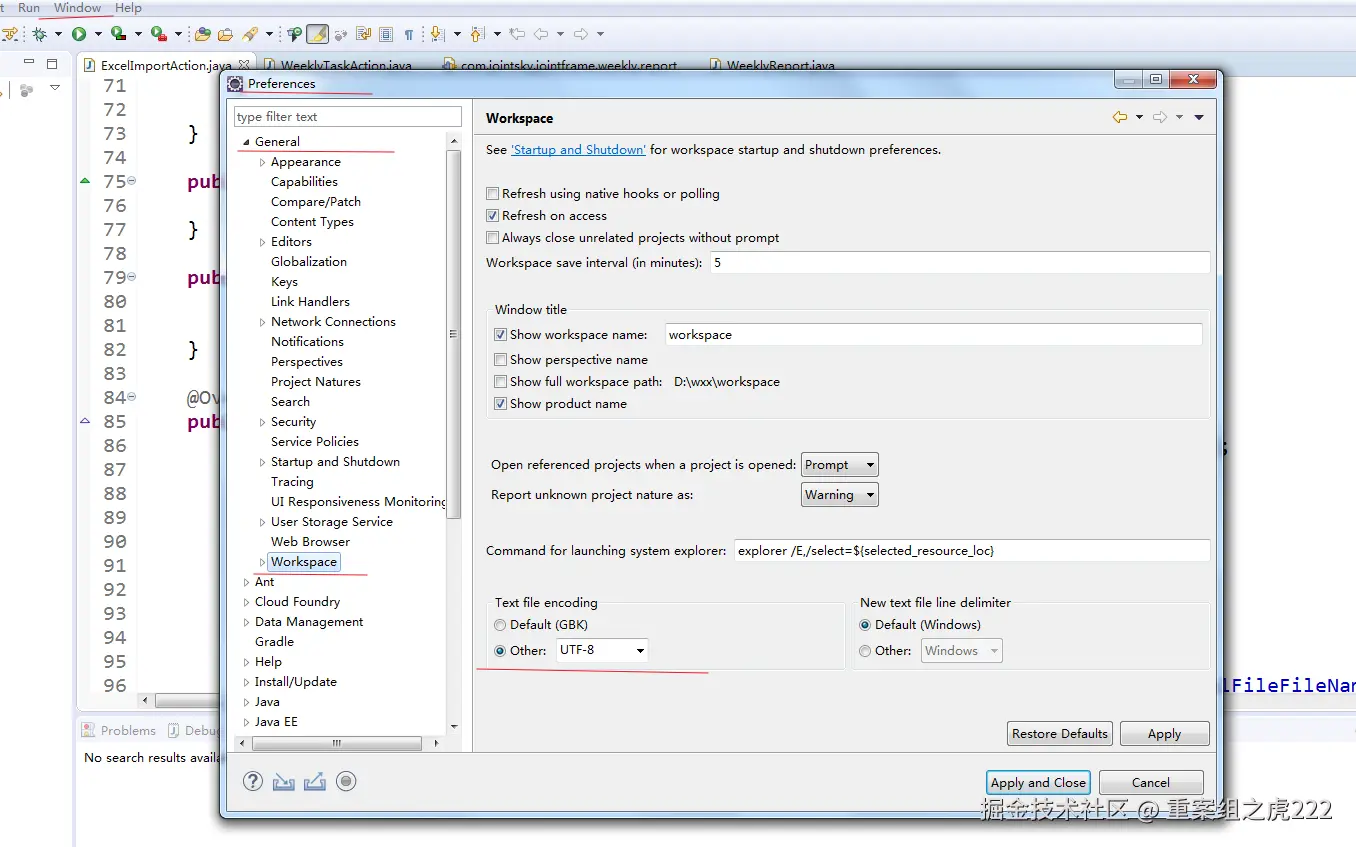
Task: Click the type filter text field
Action: click(x=348, y=117)
